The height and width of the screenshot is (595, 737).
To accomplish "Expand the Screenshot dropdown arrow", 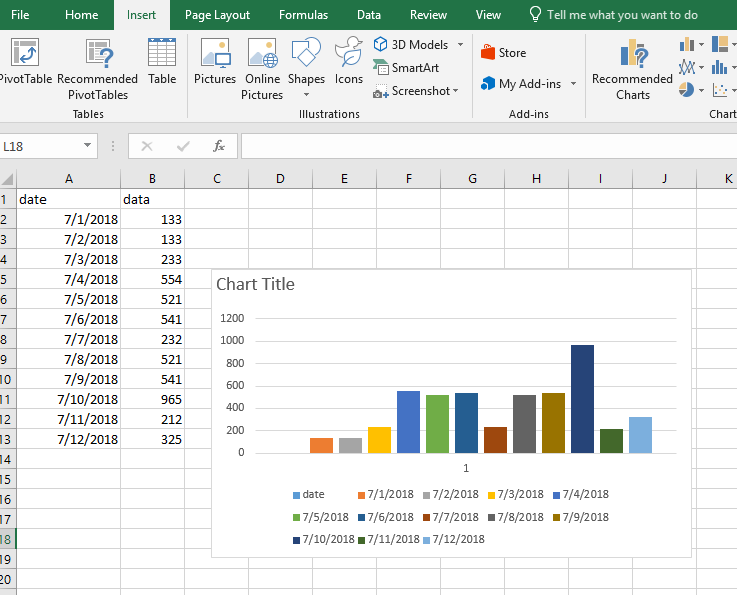I will 455,90.
